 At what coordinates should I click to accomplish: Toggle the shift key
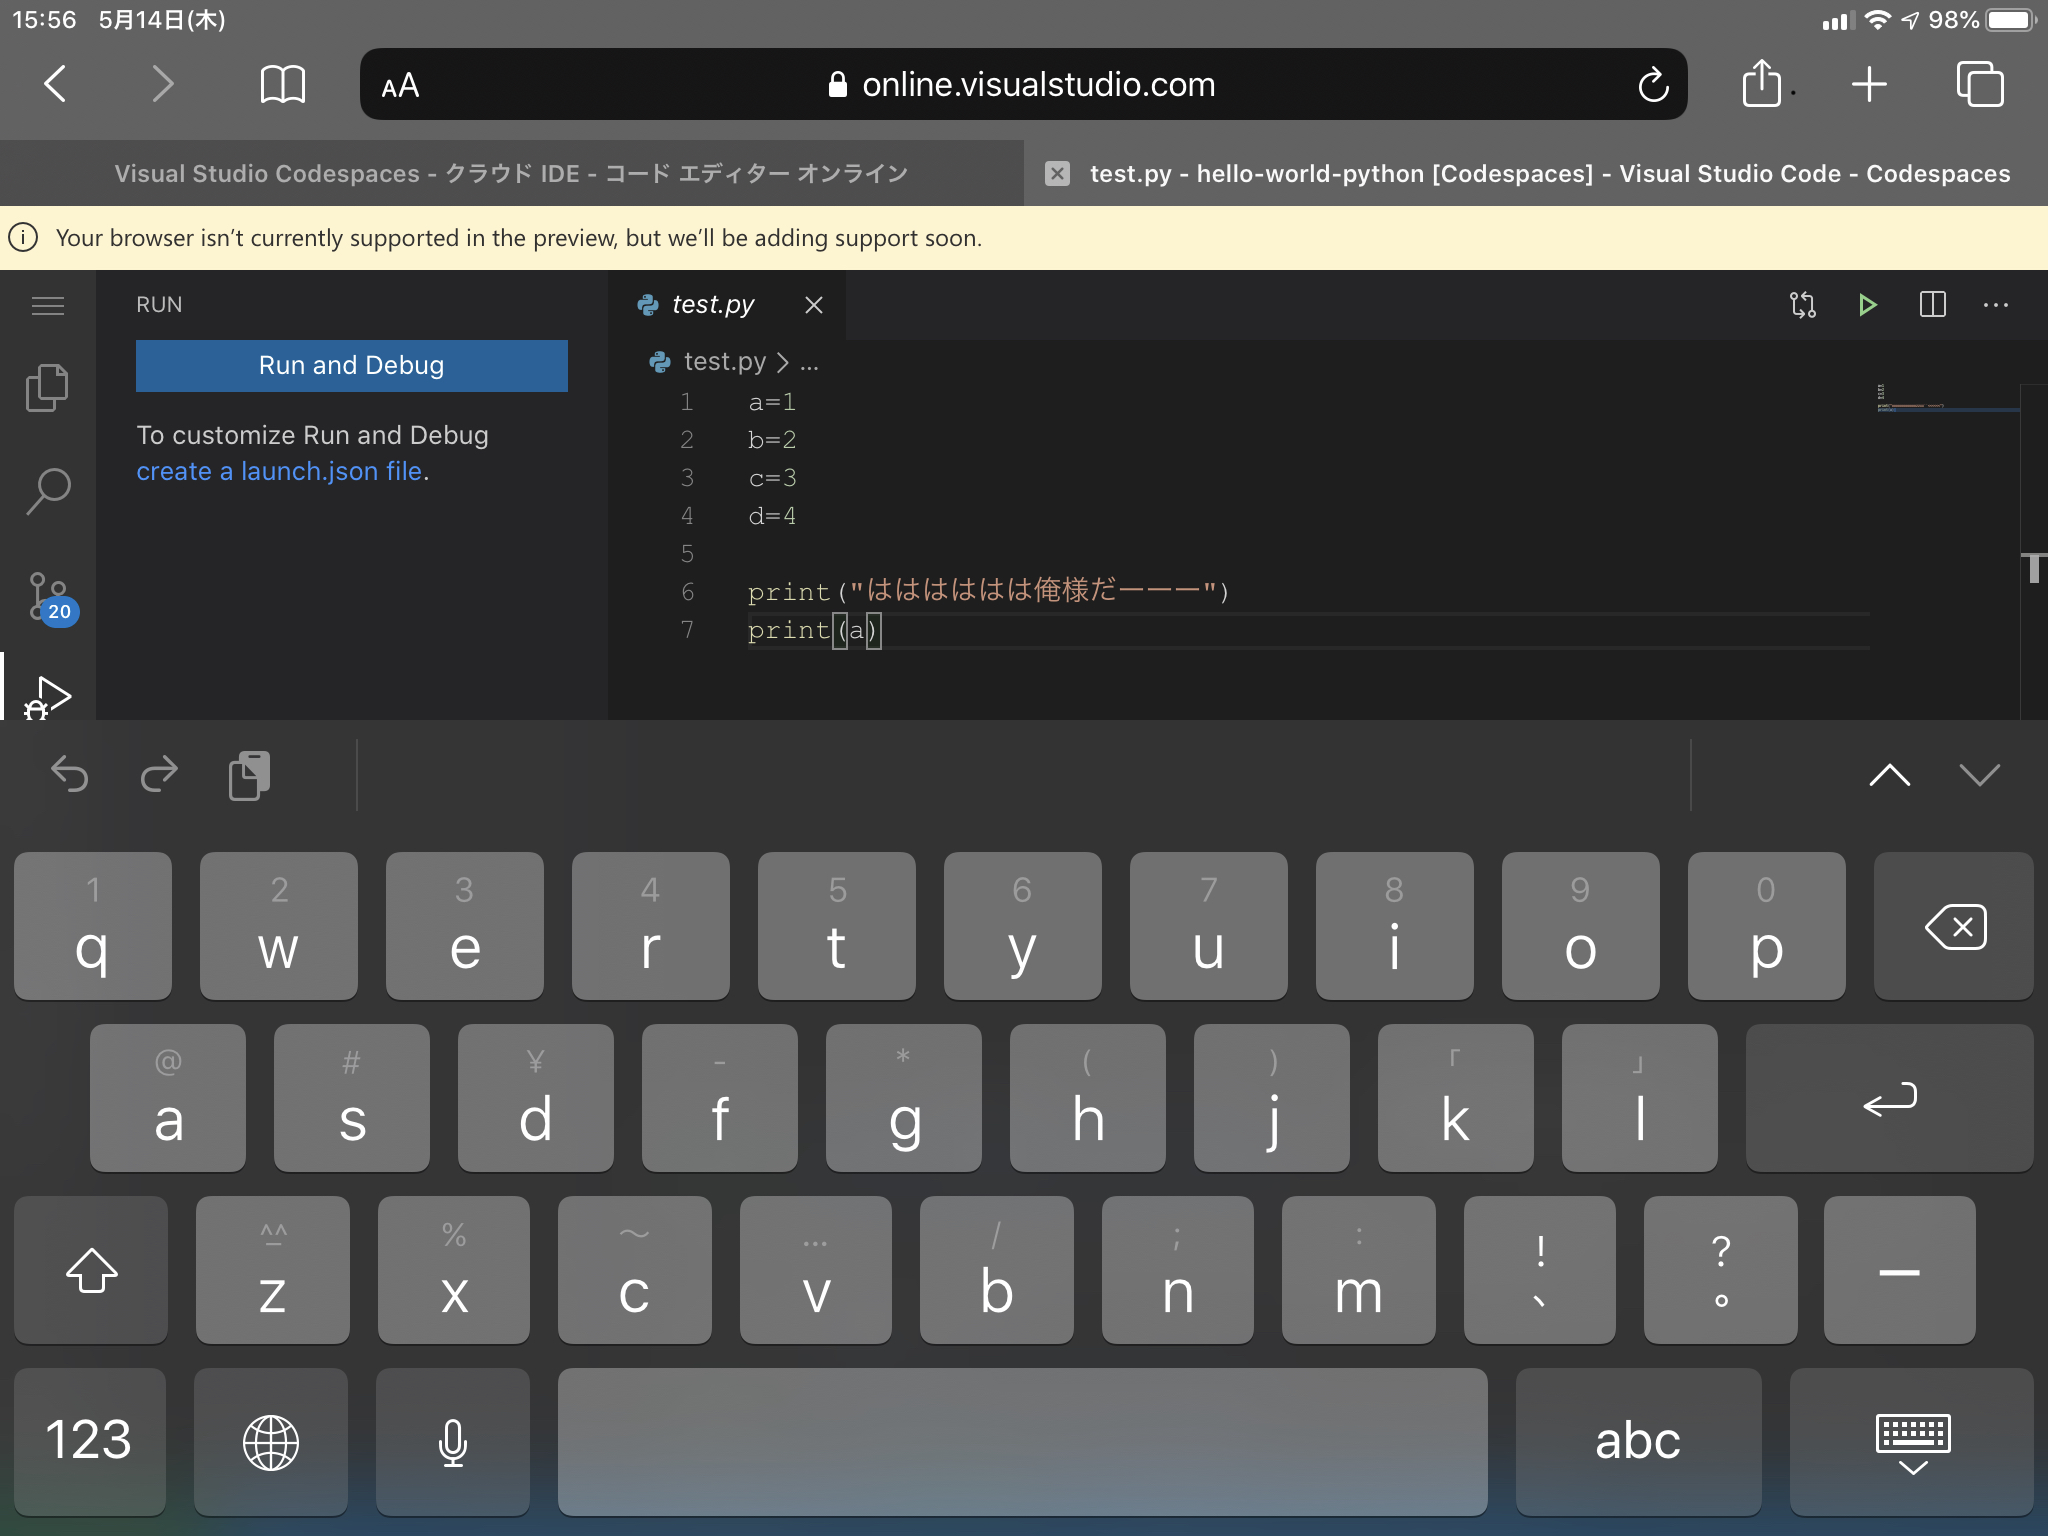click(91, 1270)
